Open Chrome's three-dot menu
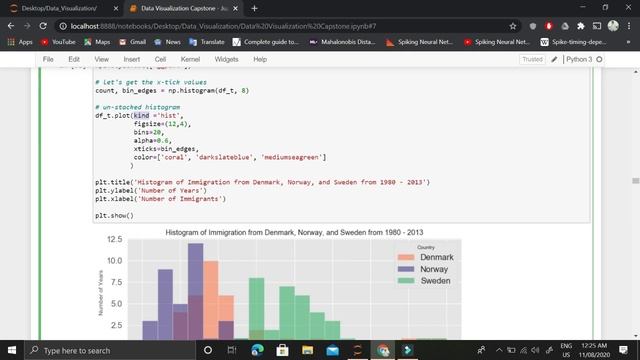640x360 pixels. [x=629, y=26]
